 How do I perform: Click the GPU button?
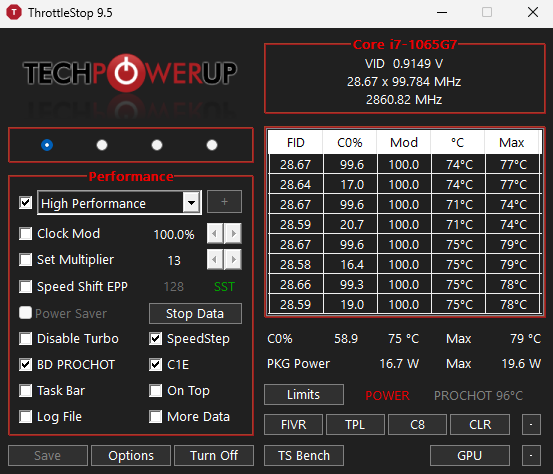tap(470, 456)
